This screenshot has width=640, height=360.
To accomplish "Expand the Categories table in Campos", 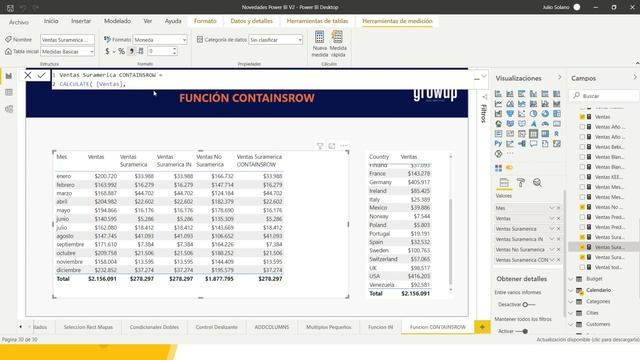I will 571,302.
